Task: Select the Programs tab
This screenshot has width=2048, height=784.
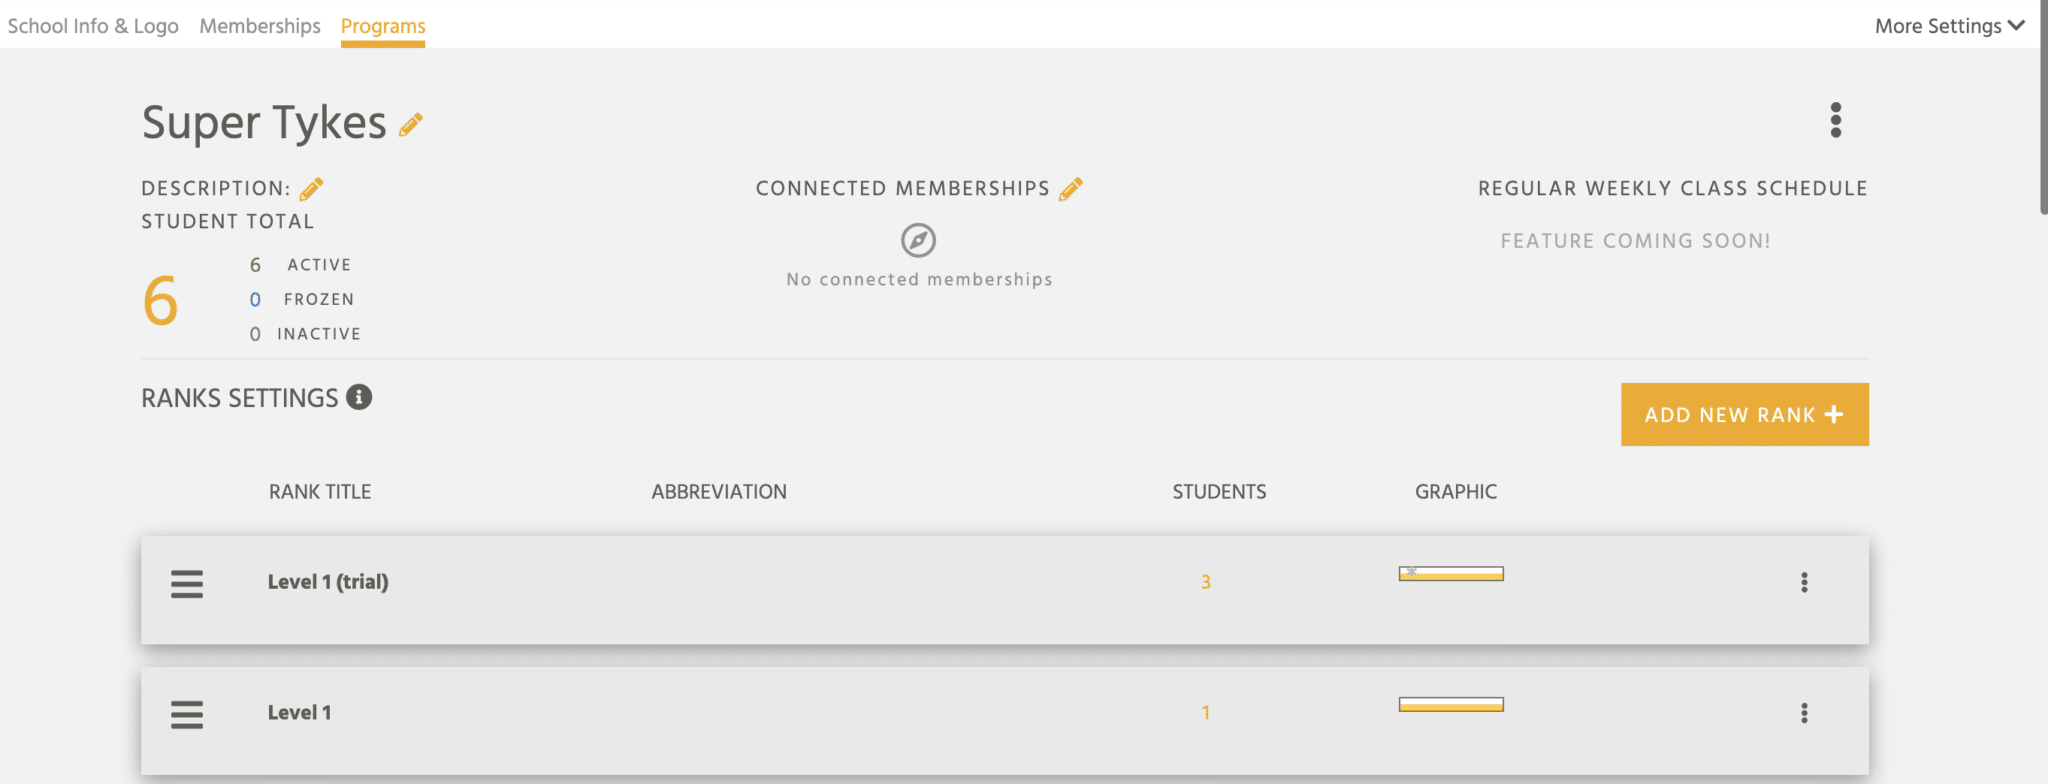Action: click(383, 27)
